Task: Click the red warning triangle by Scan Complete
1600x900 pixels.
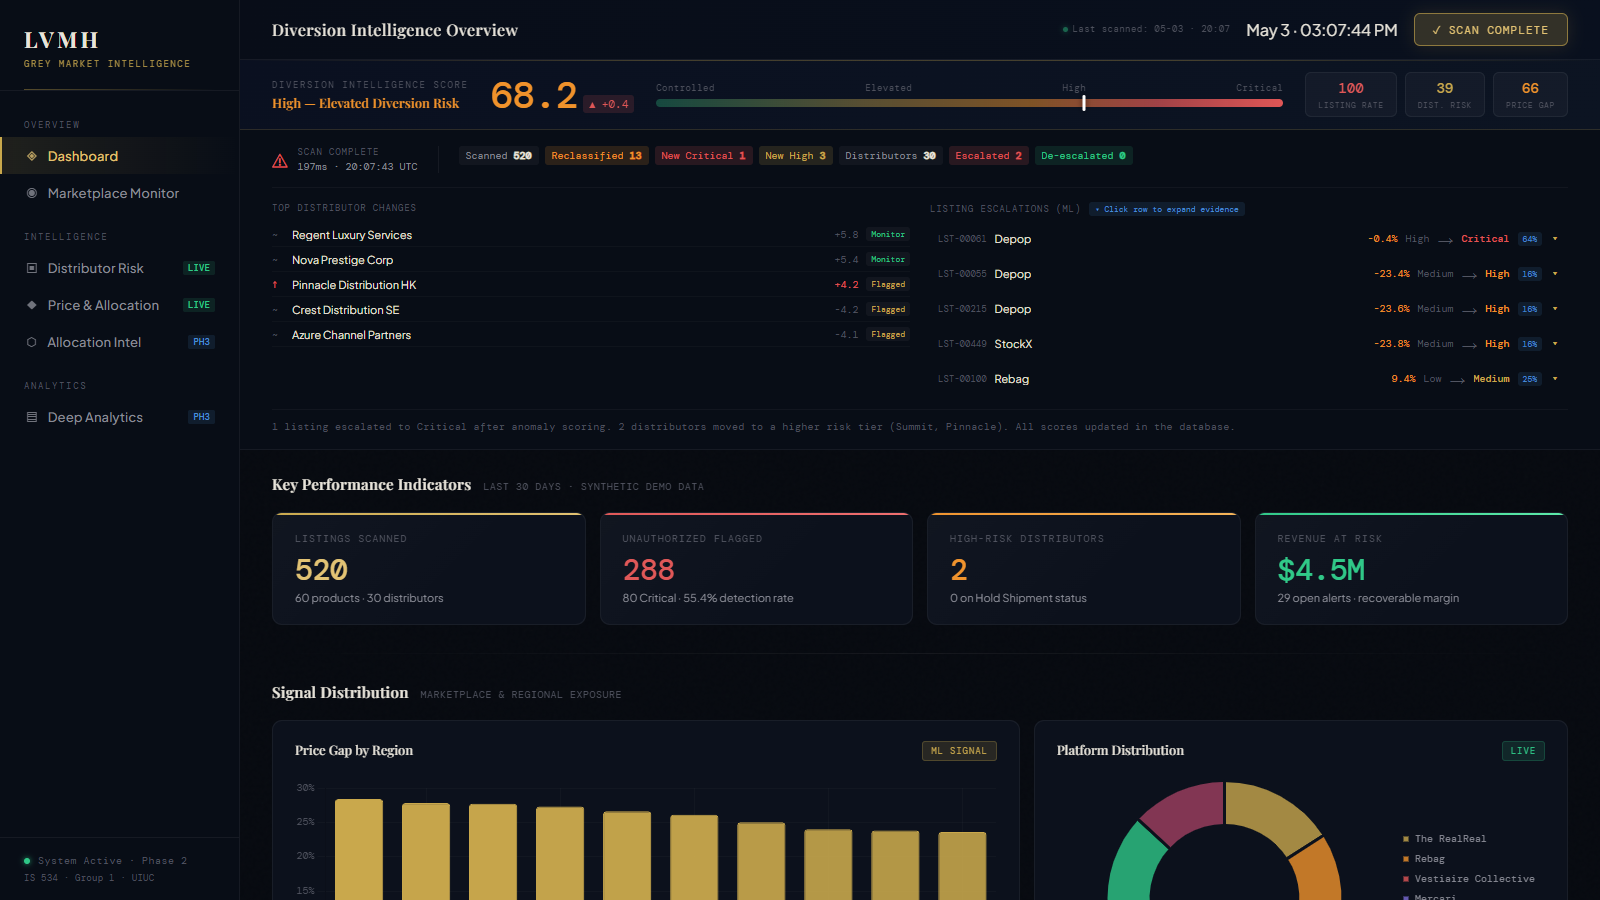Action: (280, 161)
